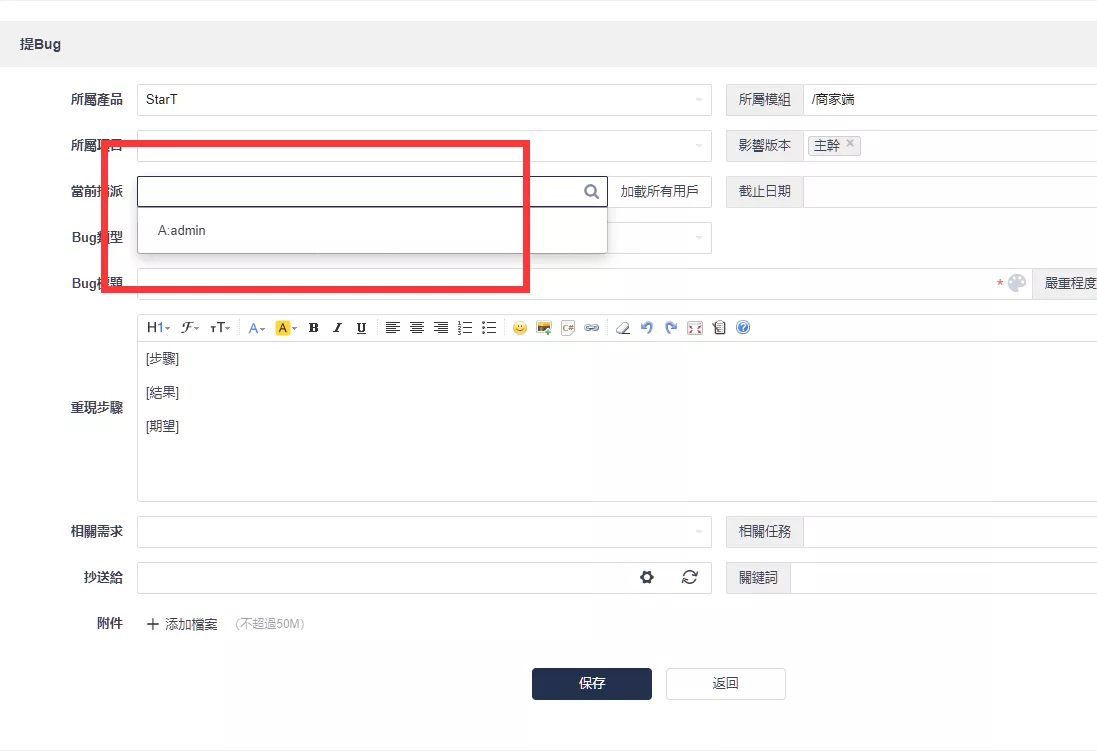Click the 保存 button
1097x754 pixels.
(x=592, y=683)
